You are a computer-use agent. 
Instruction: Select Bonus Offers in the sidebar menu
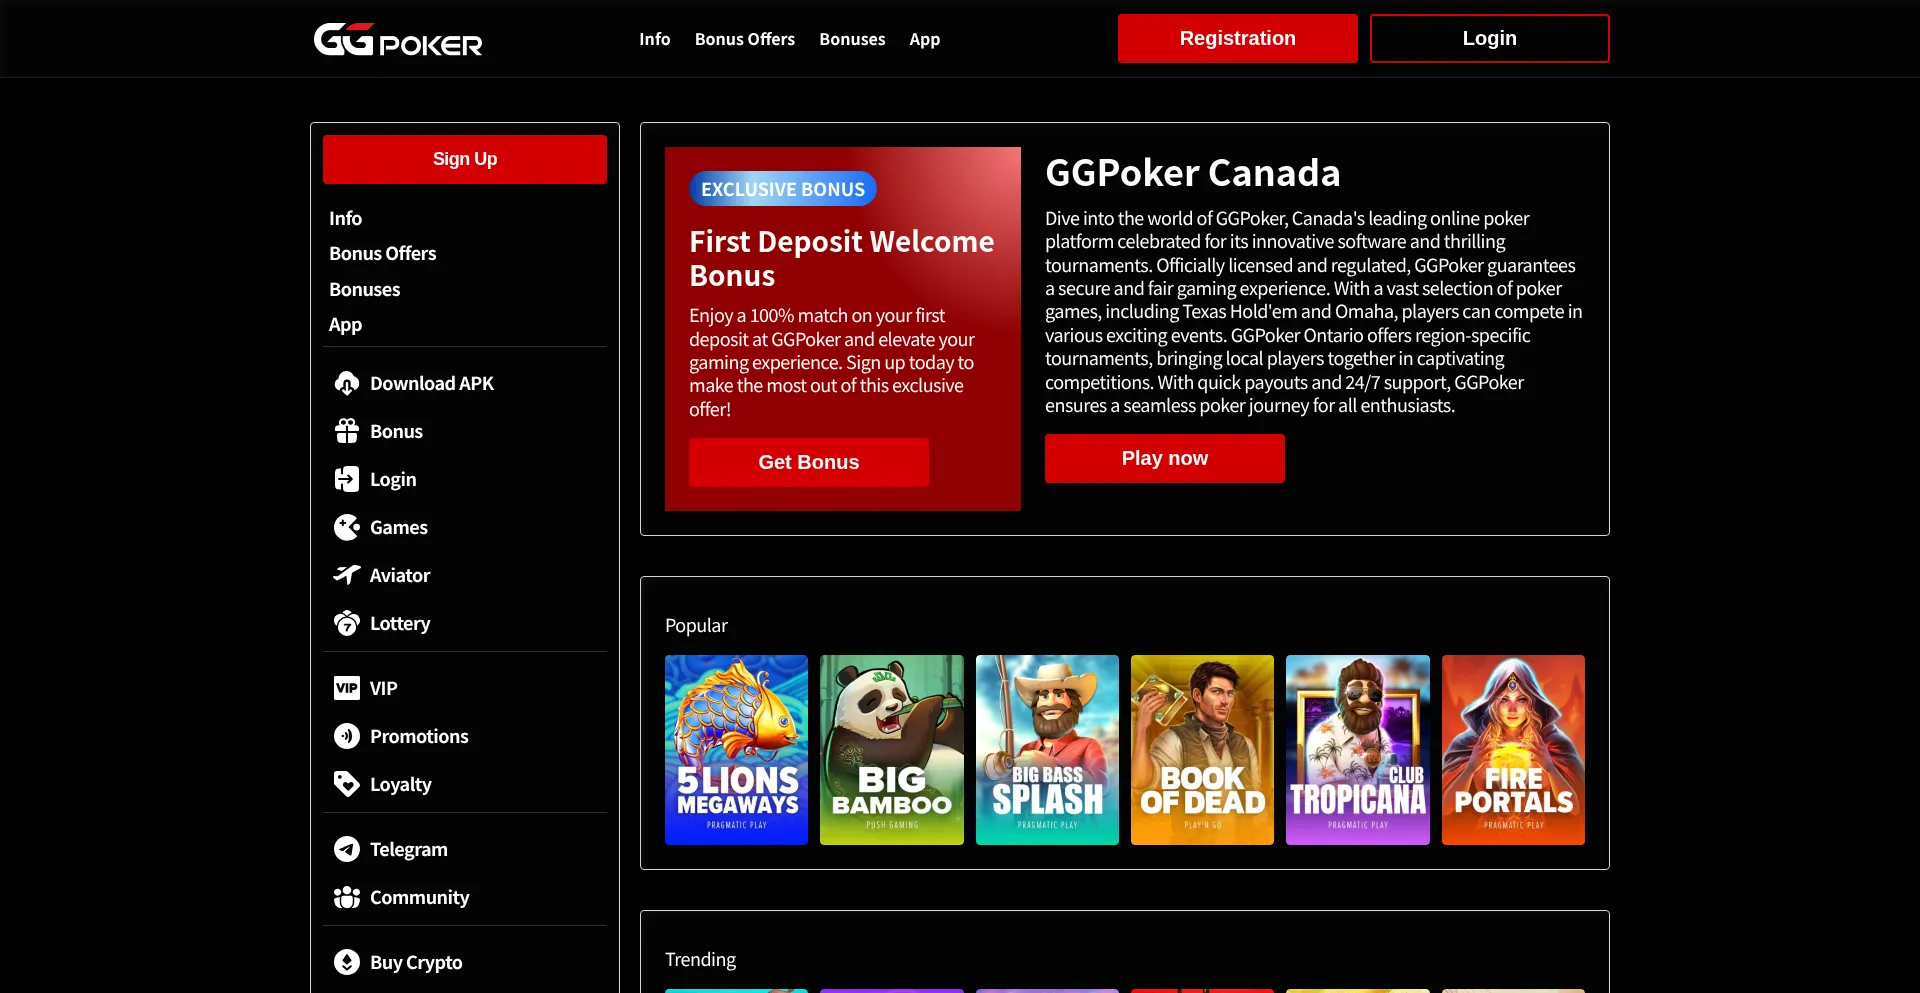(x=383, y=253)
